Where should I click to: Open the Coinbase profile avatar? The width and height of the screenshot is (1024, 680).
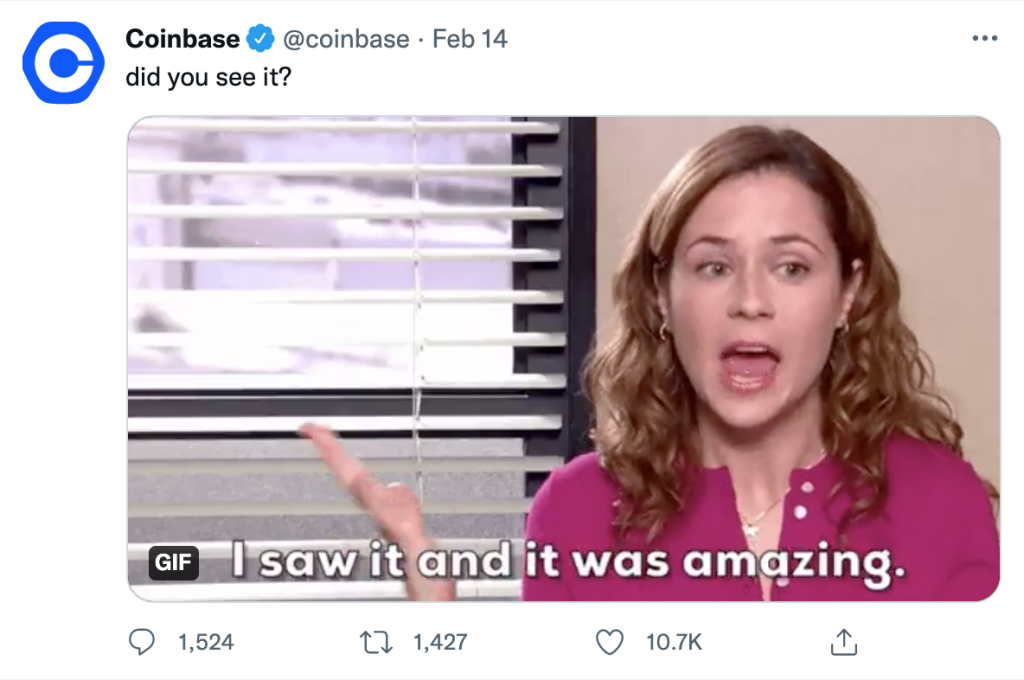tap(63, 63)
